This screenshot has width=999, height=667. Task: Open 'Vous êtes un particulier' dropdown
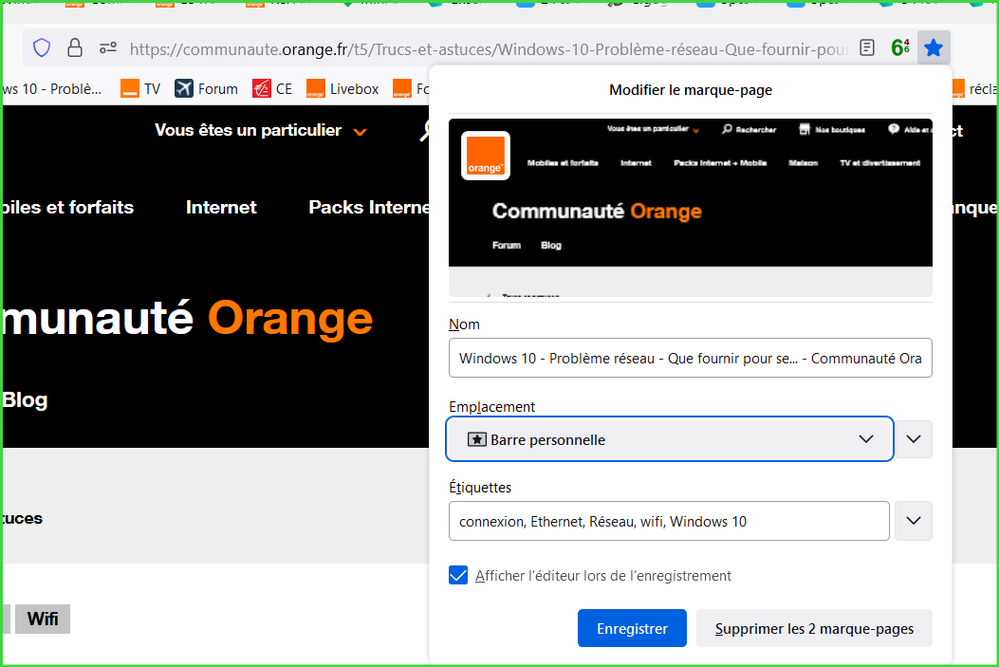tap(260, 131)
